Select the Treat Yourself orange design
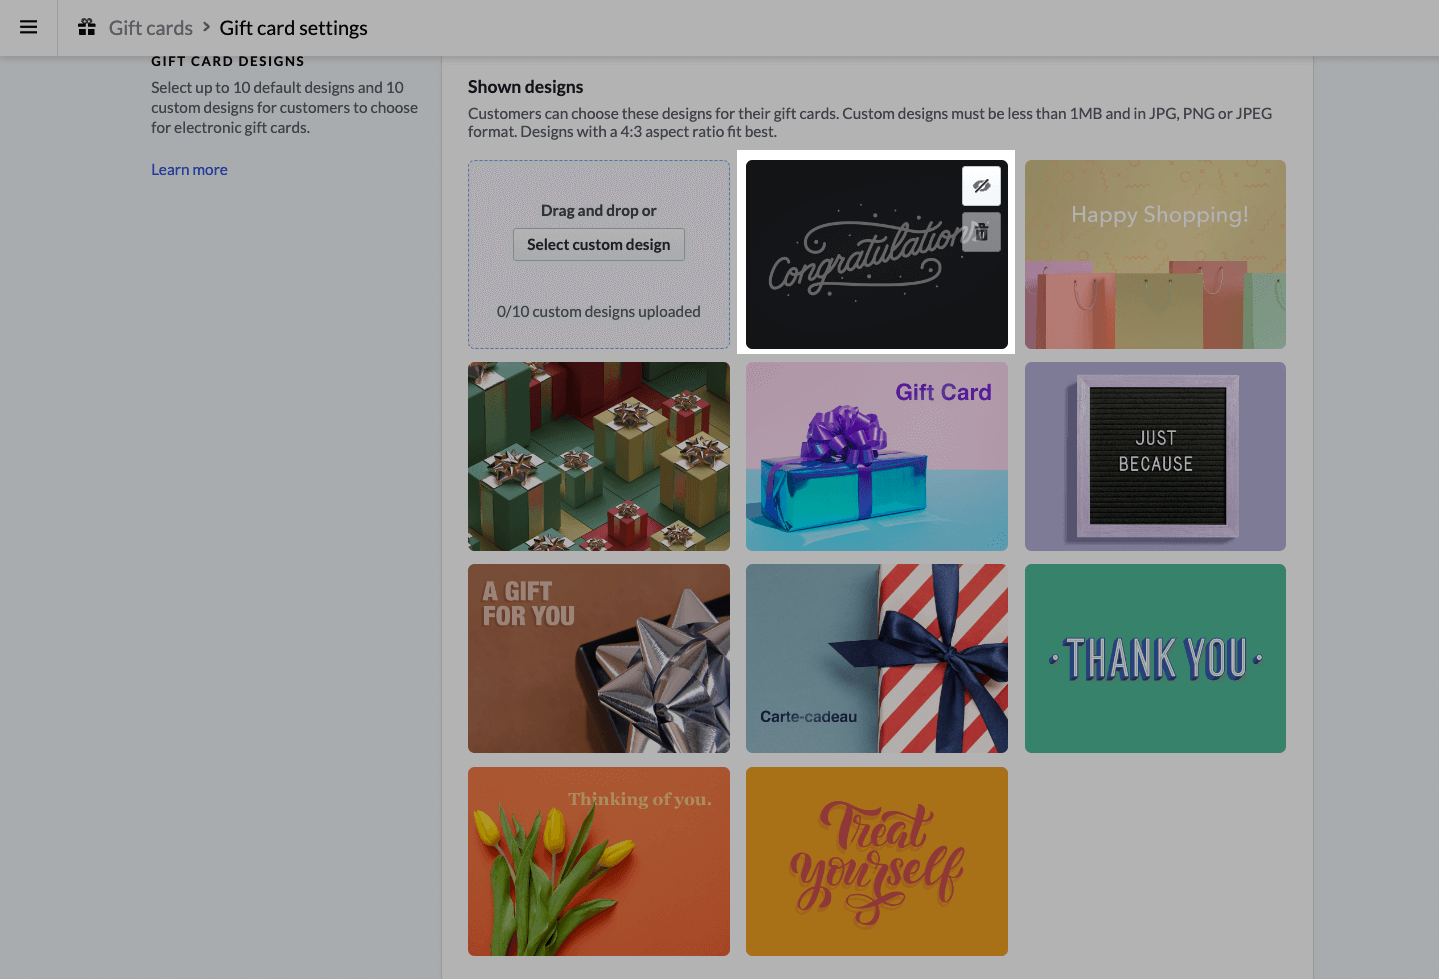Viewport: 1439px width, 979px height. coord(876,861)
